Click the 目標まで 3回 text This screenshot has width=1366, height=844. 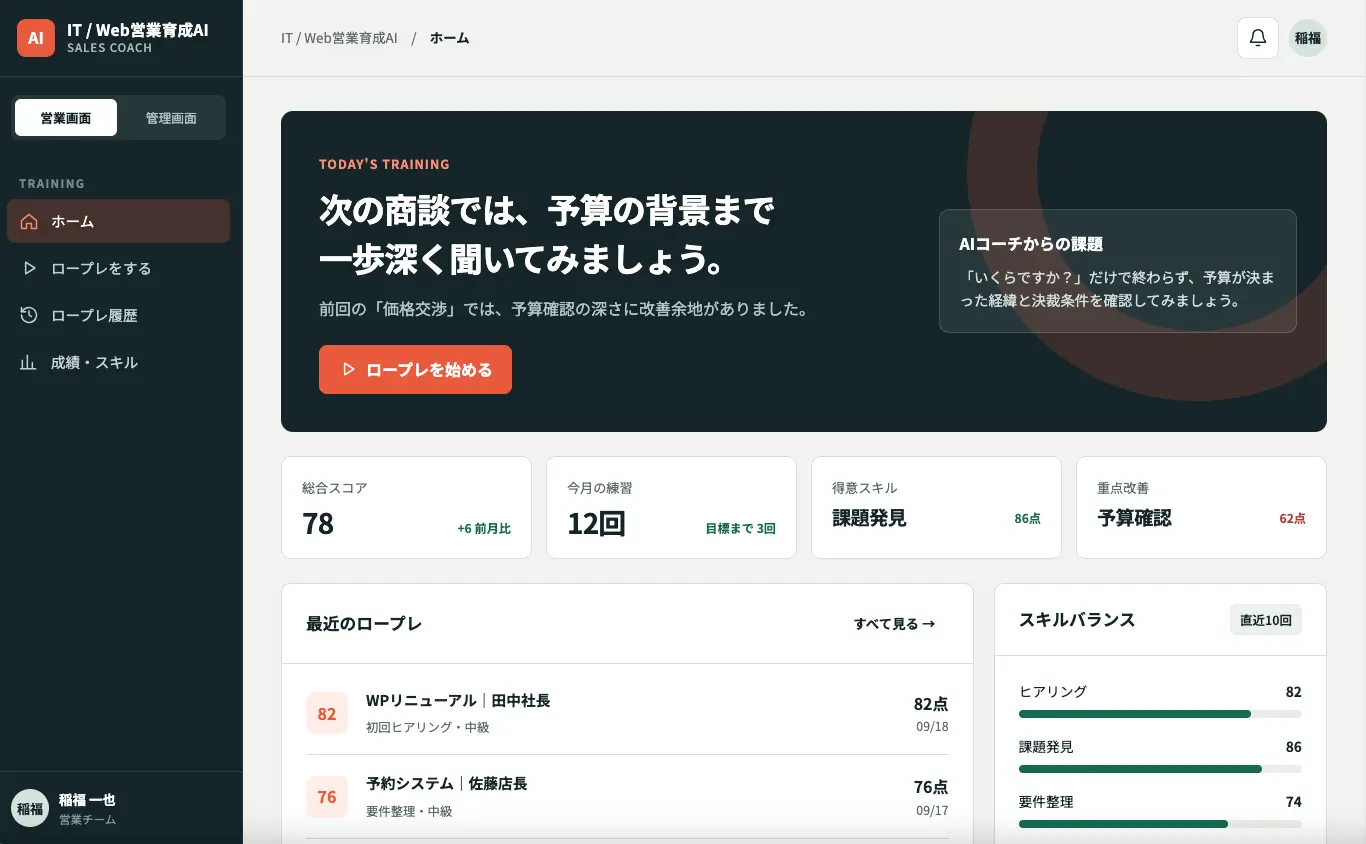coord(740,528)
